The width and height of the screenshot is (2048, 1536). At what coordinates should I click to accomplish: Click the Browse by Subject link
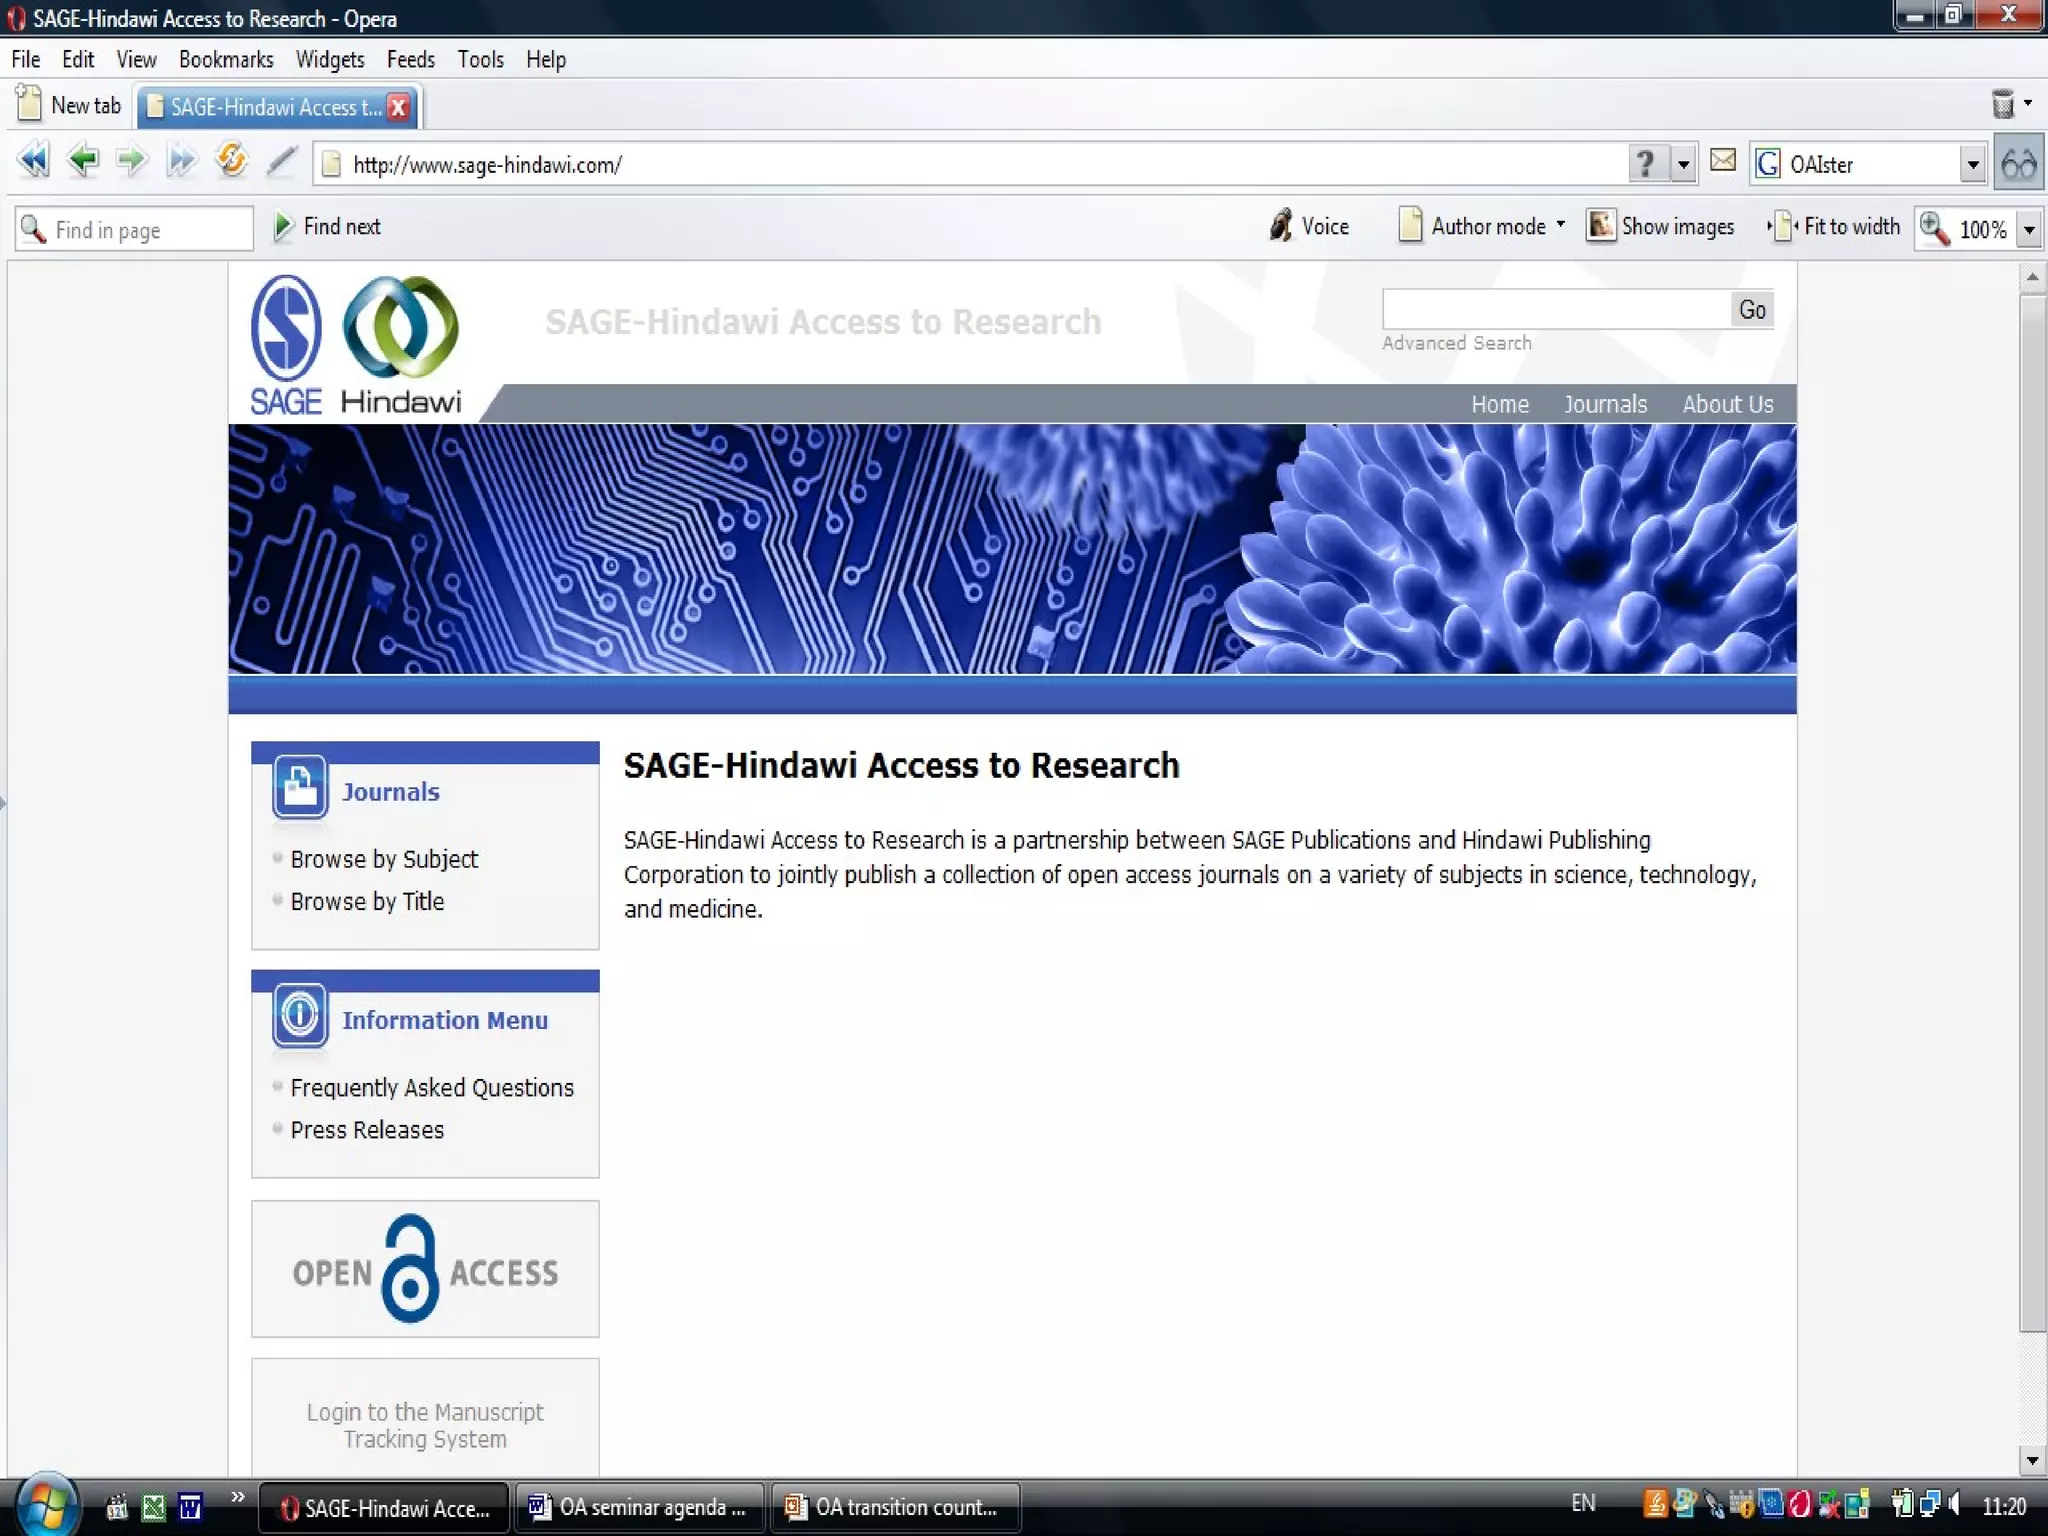[384, 859]
